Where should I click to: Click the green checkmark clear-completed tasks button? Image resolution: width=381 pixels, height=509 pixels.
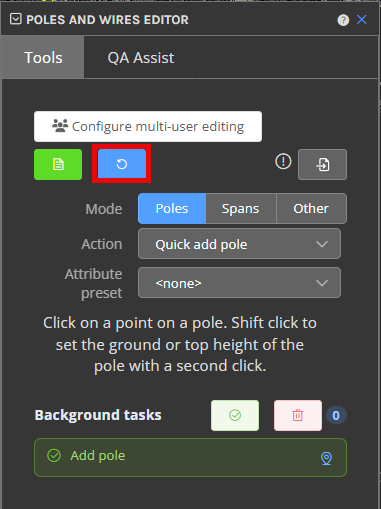[x=235, y=415]
